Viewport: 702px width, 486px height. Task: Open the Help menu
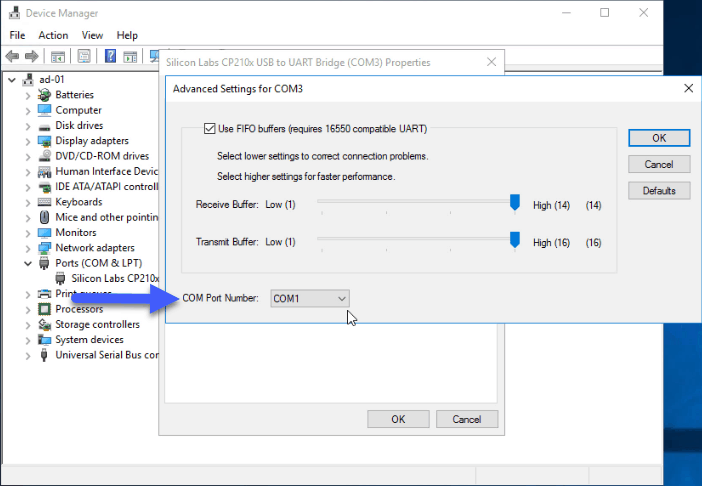coord(127,35)
